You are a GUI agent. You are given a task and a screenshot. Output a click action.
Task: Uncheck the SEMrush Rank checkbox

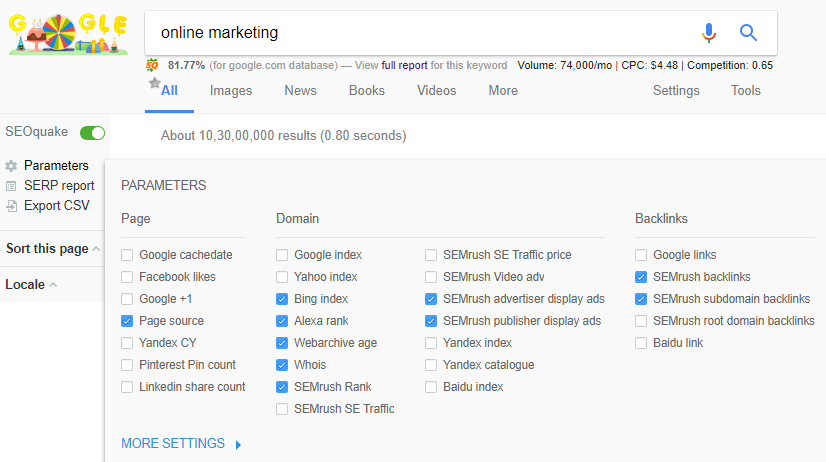coord(282,387)
